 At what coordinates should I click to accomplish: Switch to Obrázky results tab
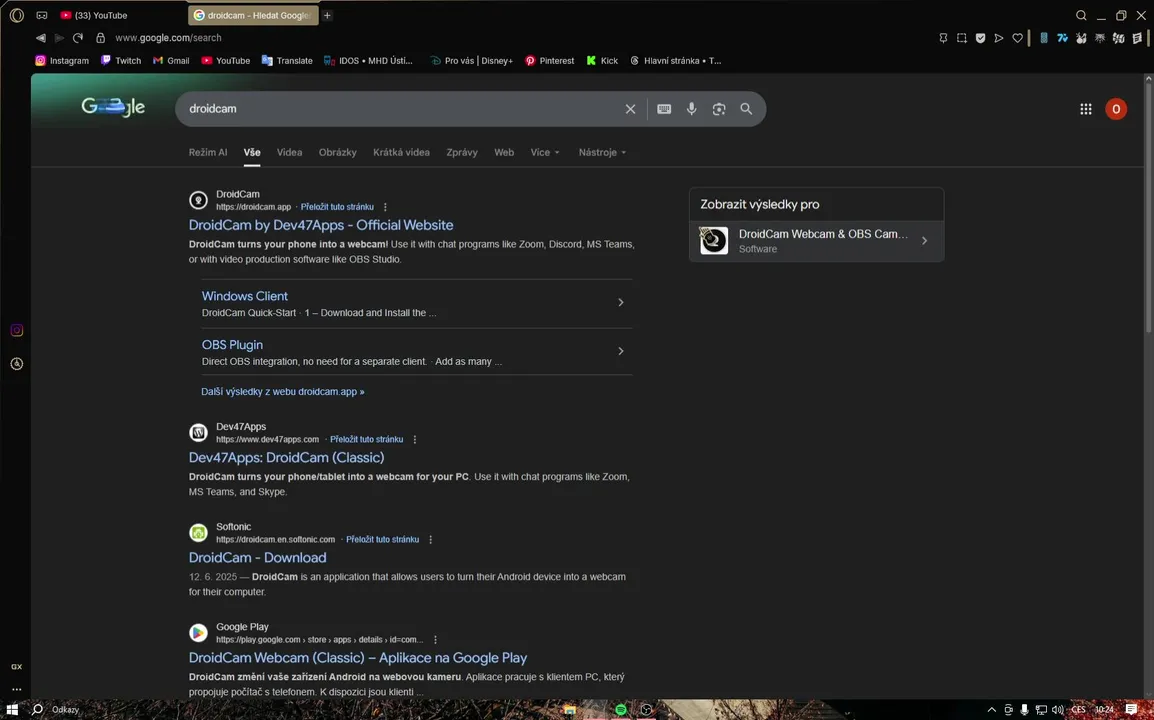pyautogui.click(x=338, y=152)
